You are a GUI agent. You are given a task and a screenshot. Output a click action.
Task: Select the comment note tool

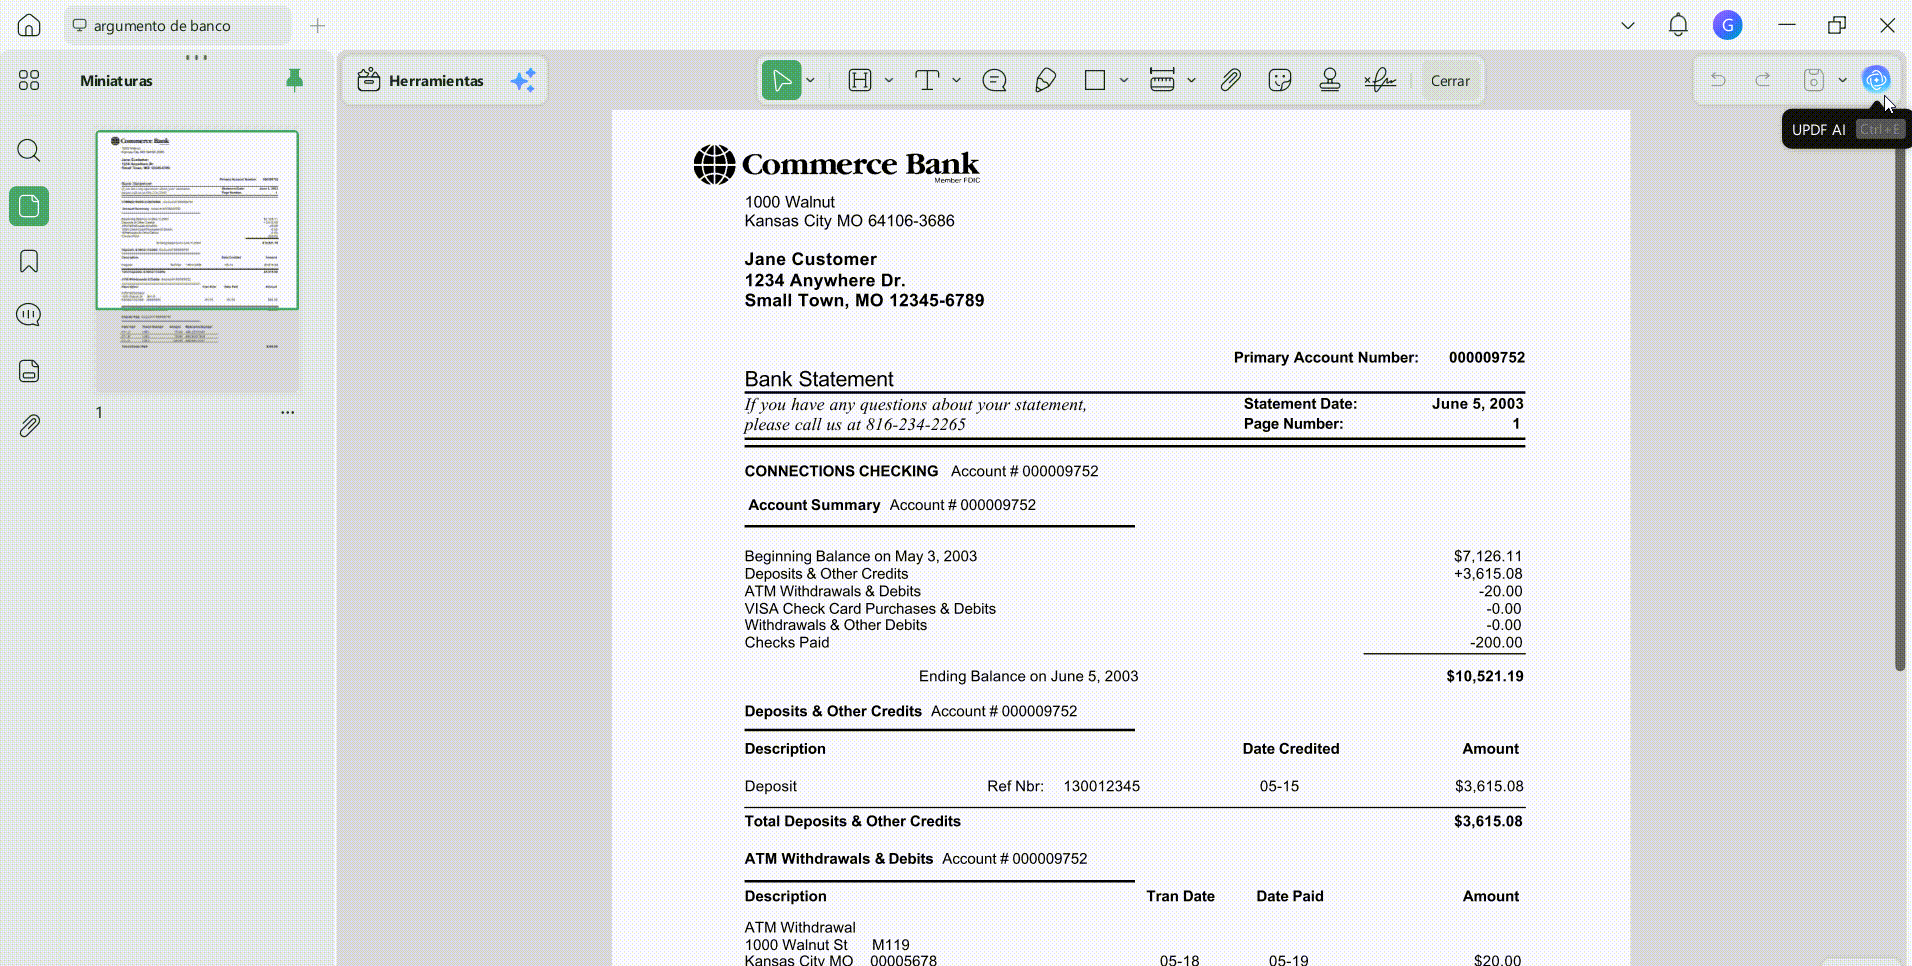click(x=994, y=80)
